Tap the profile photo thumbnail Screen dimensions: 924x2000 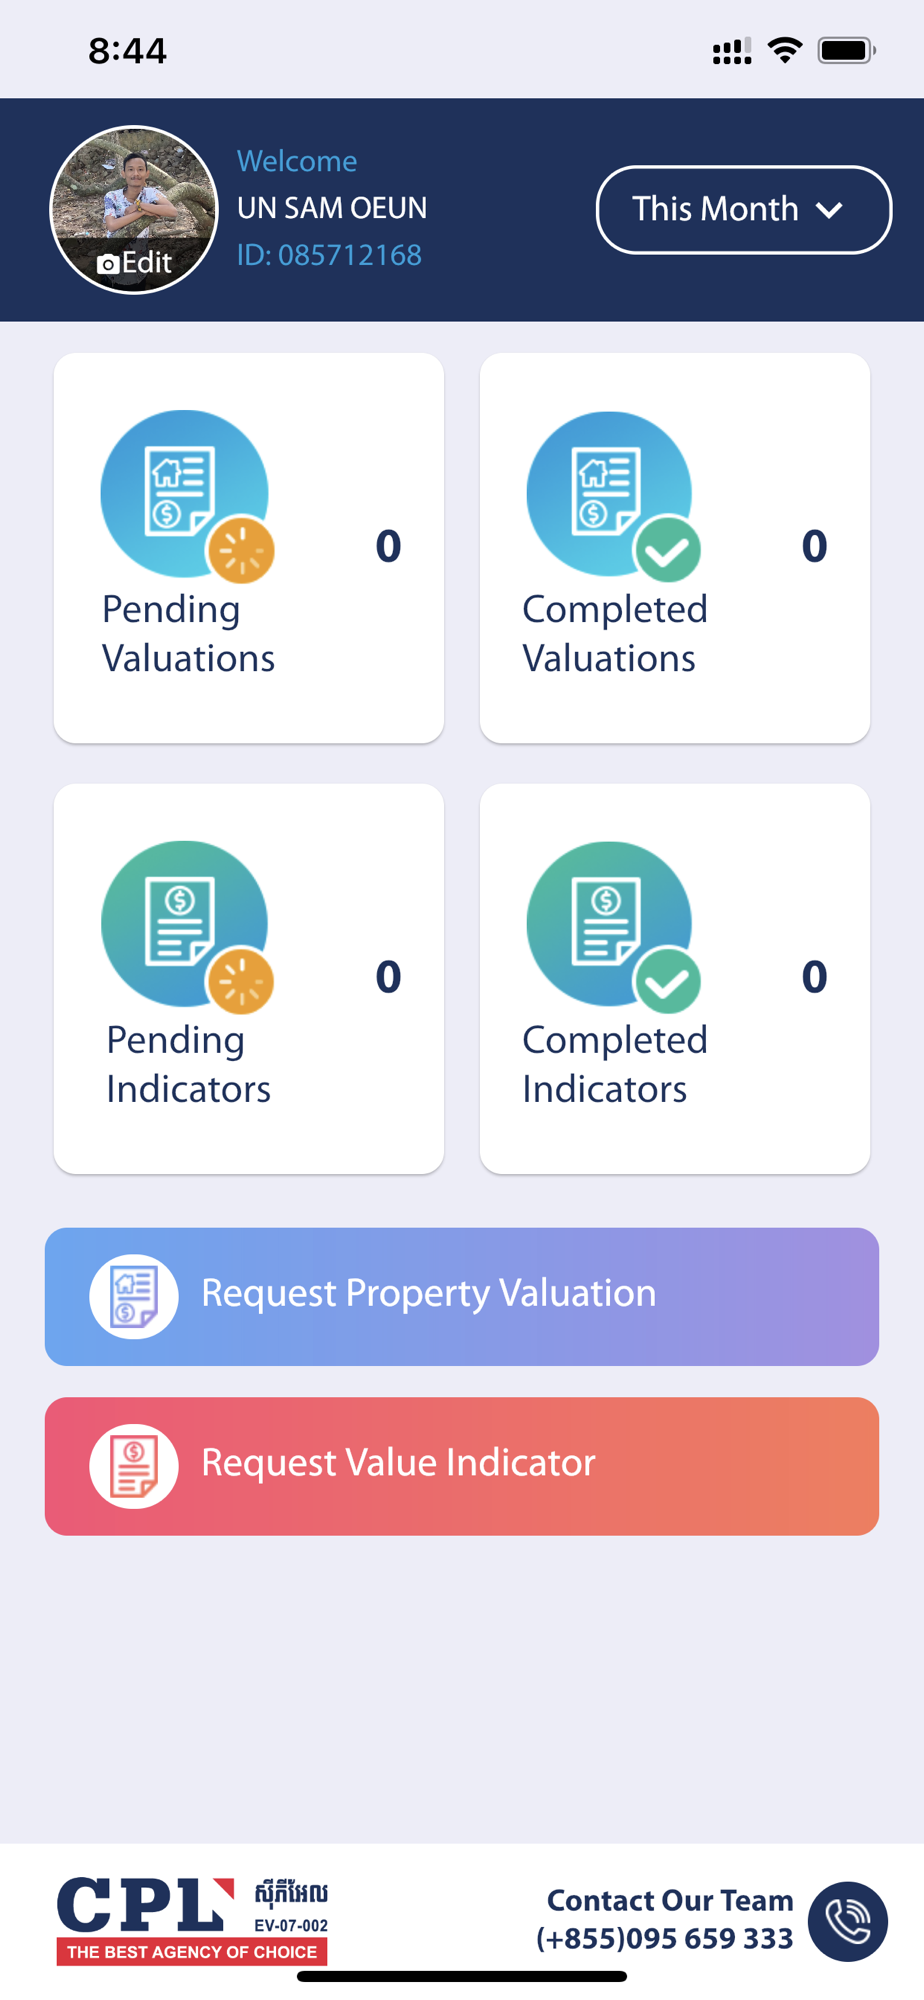point(134,210)
